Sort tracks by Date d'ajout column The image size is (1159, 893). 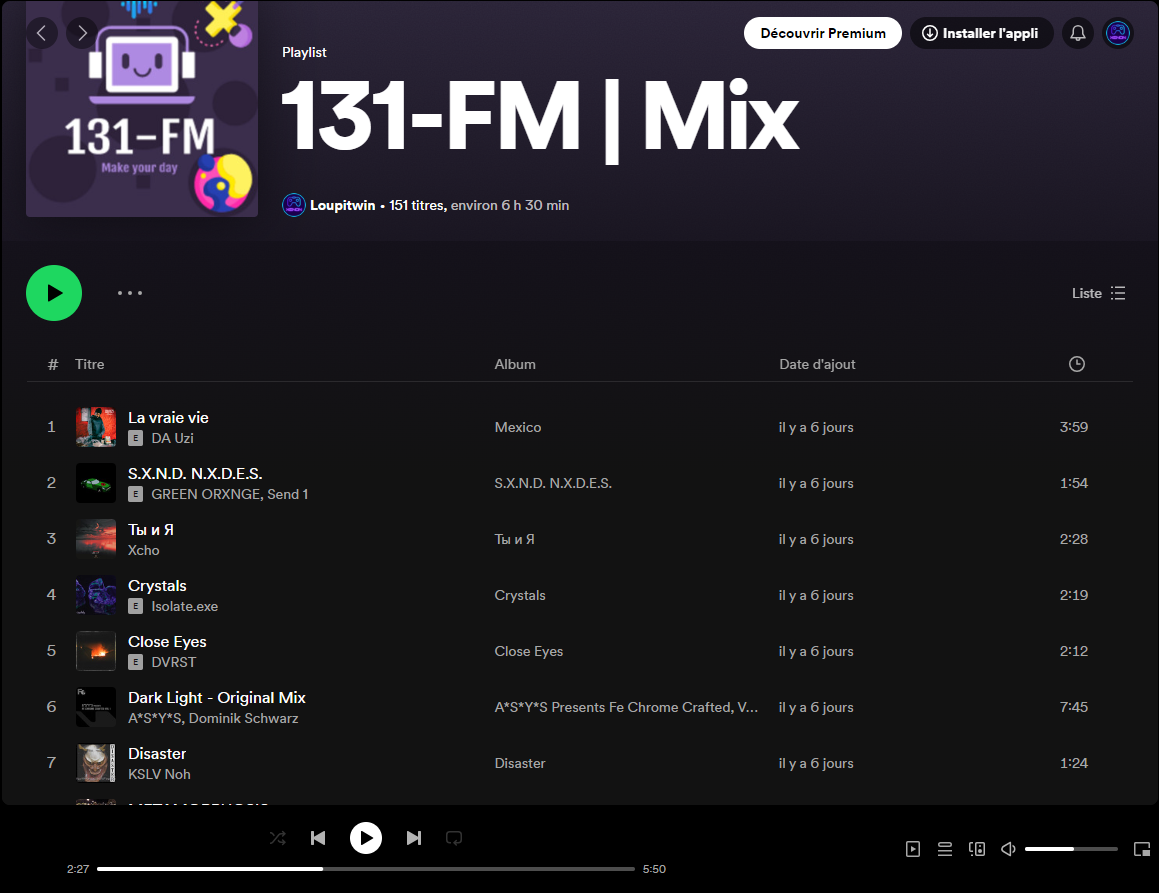pyautogui.click(x=817, y=364)
